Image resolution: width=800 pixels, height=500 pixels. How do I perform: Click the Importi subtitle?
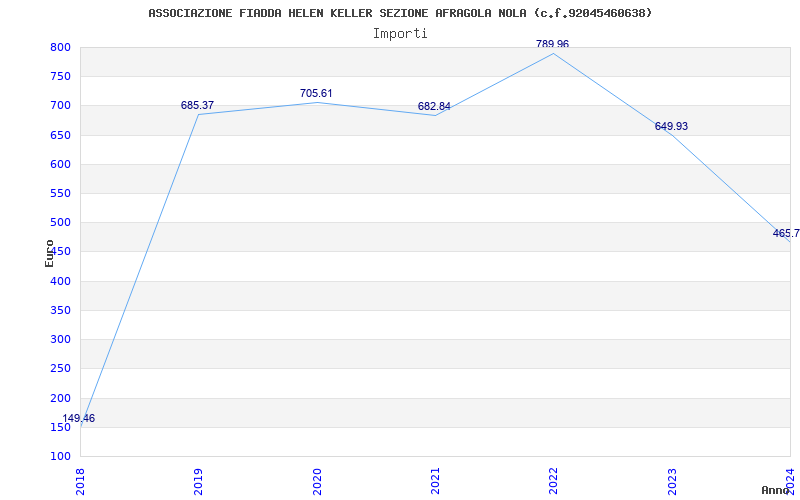tap(400, 34)
